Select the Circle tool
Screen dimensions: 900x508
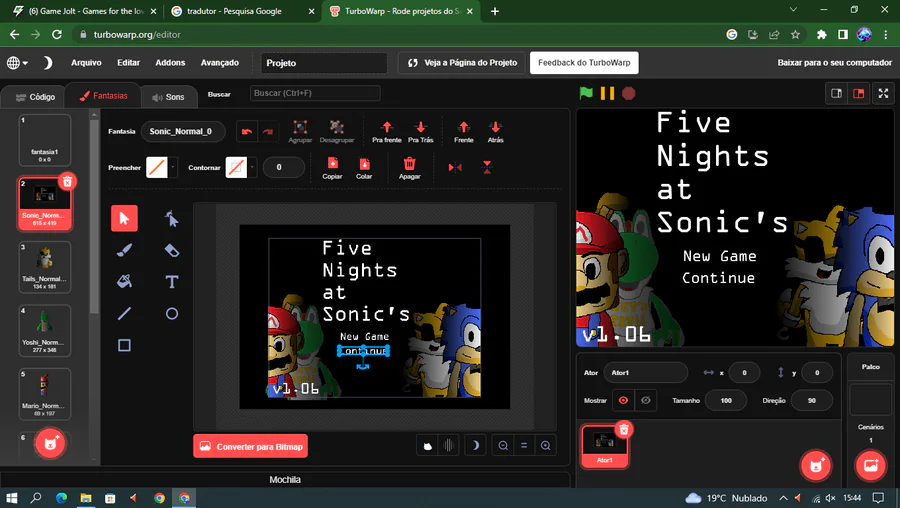coord(172,313)
